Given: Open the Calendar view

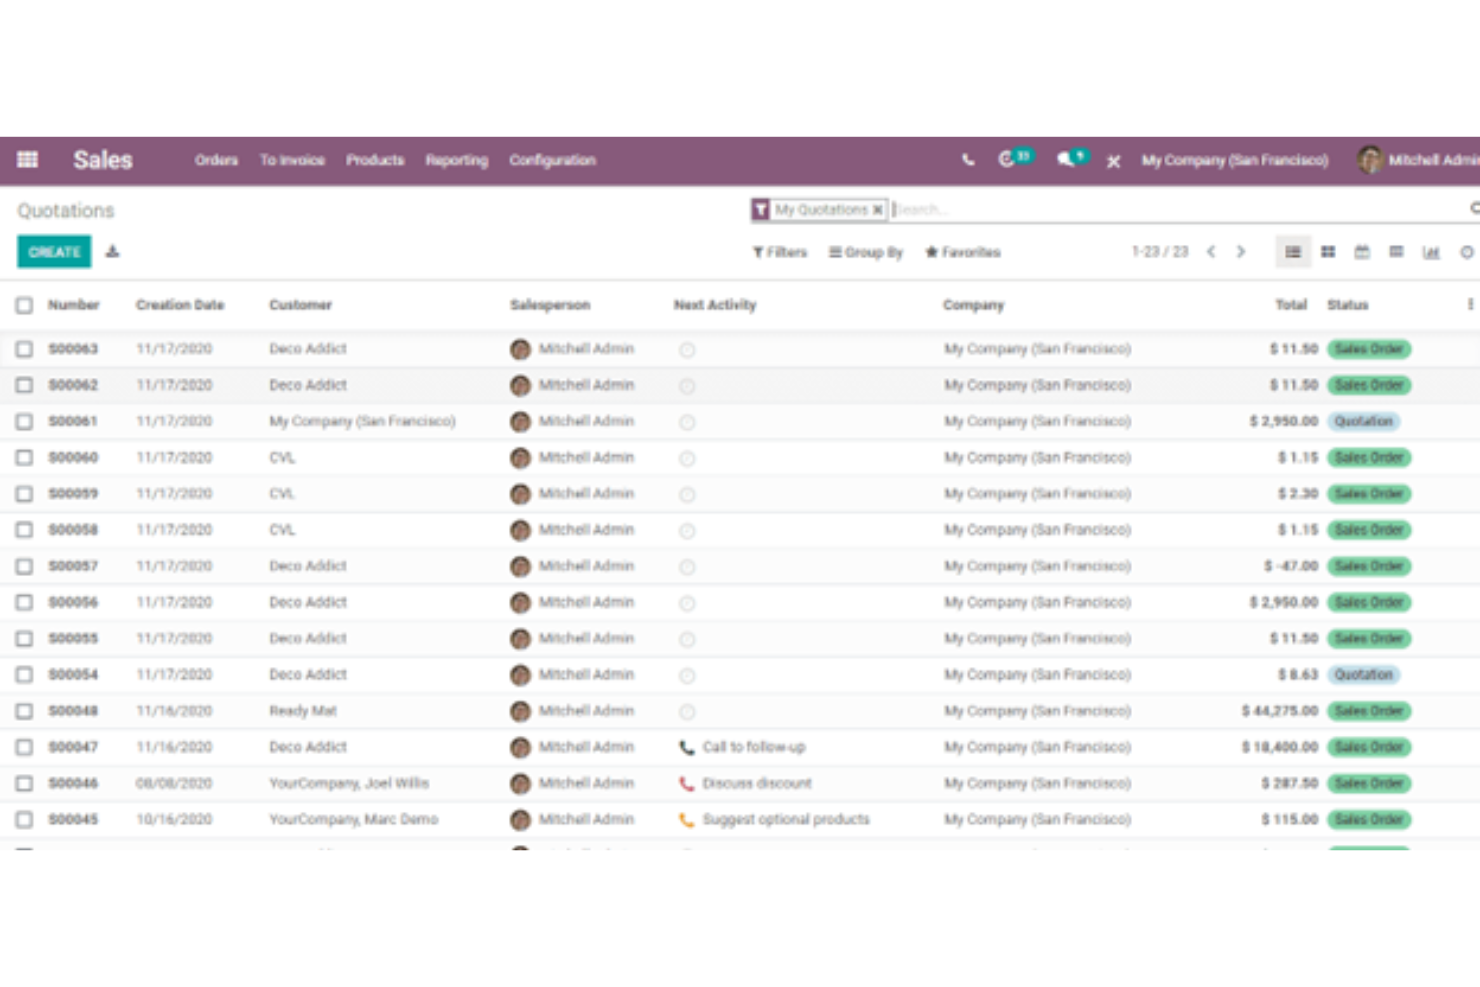Looking at the screenshot, I should 1362,252.
